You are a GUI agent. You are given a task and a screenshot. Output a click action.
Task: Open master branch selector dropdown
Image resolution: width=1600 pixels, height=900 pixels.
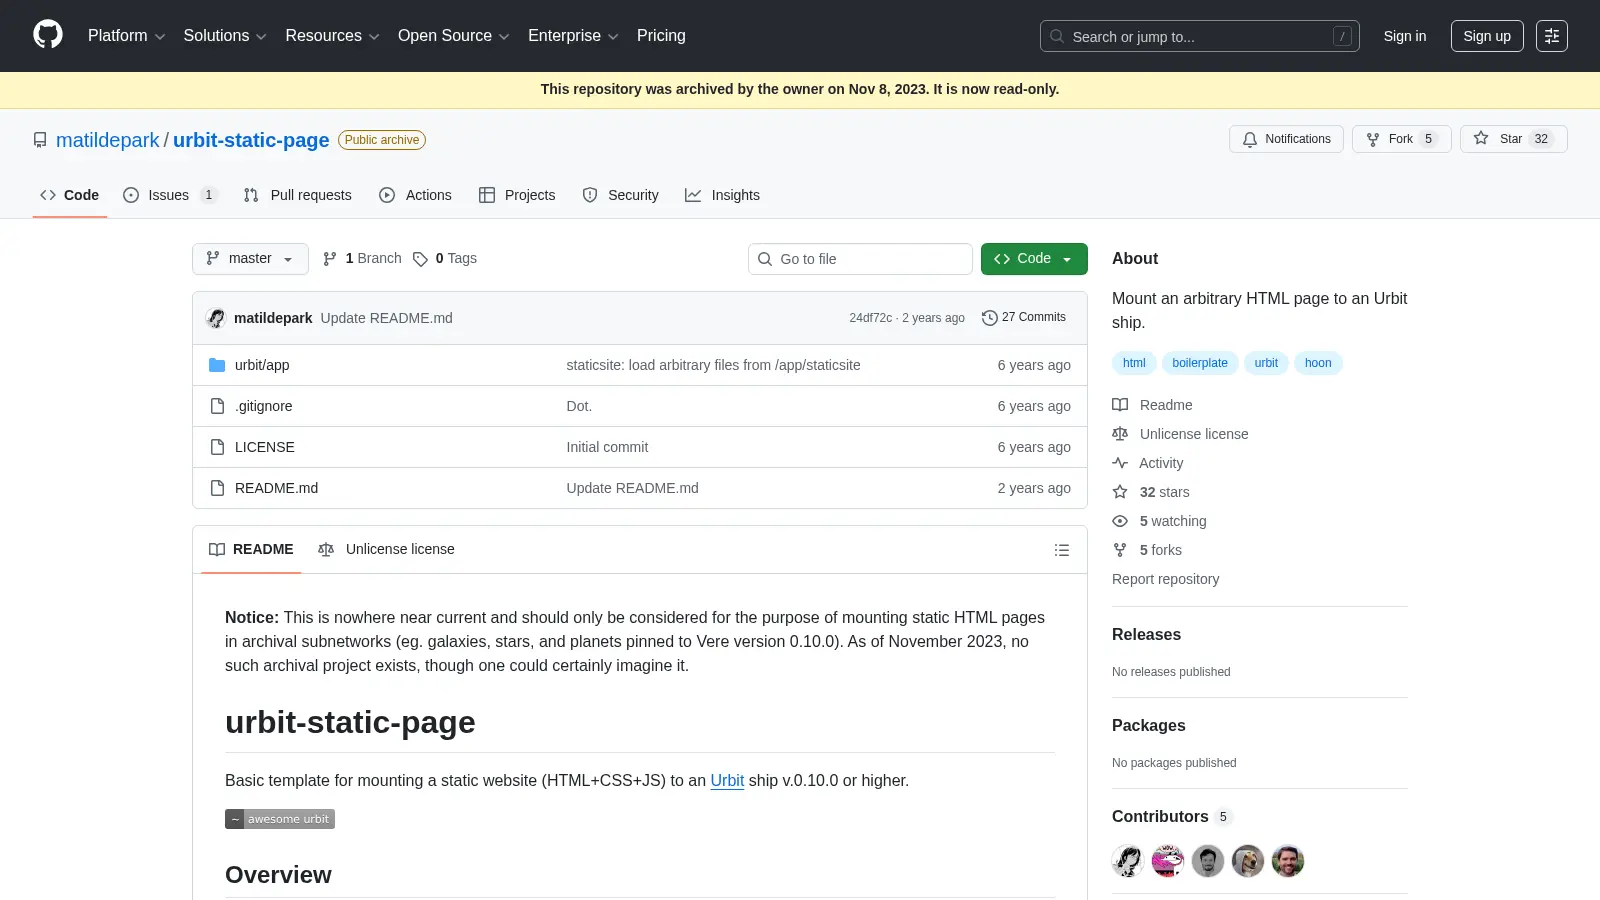(x=250, y=259)
